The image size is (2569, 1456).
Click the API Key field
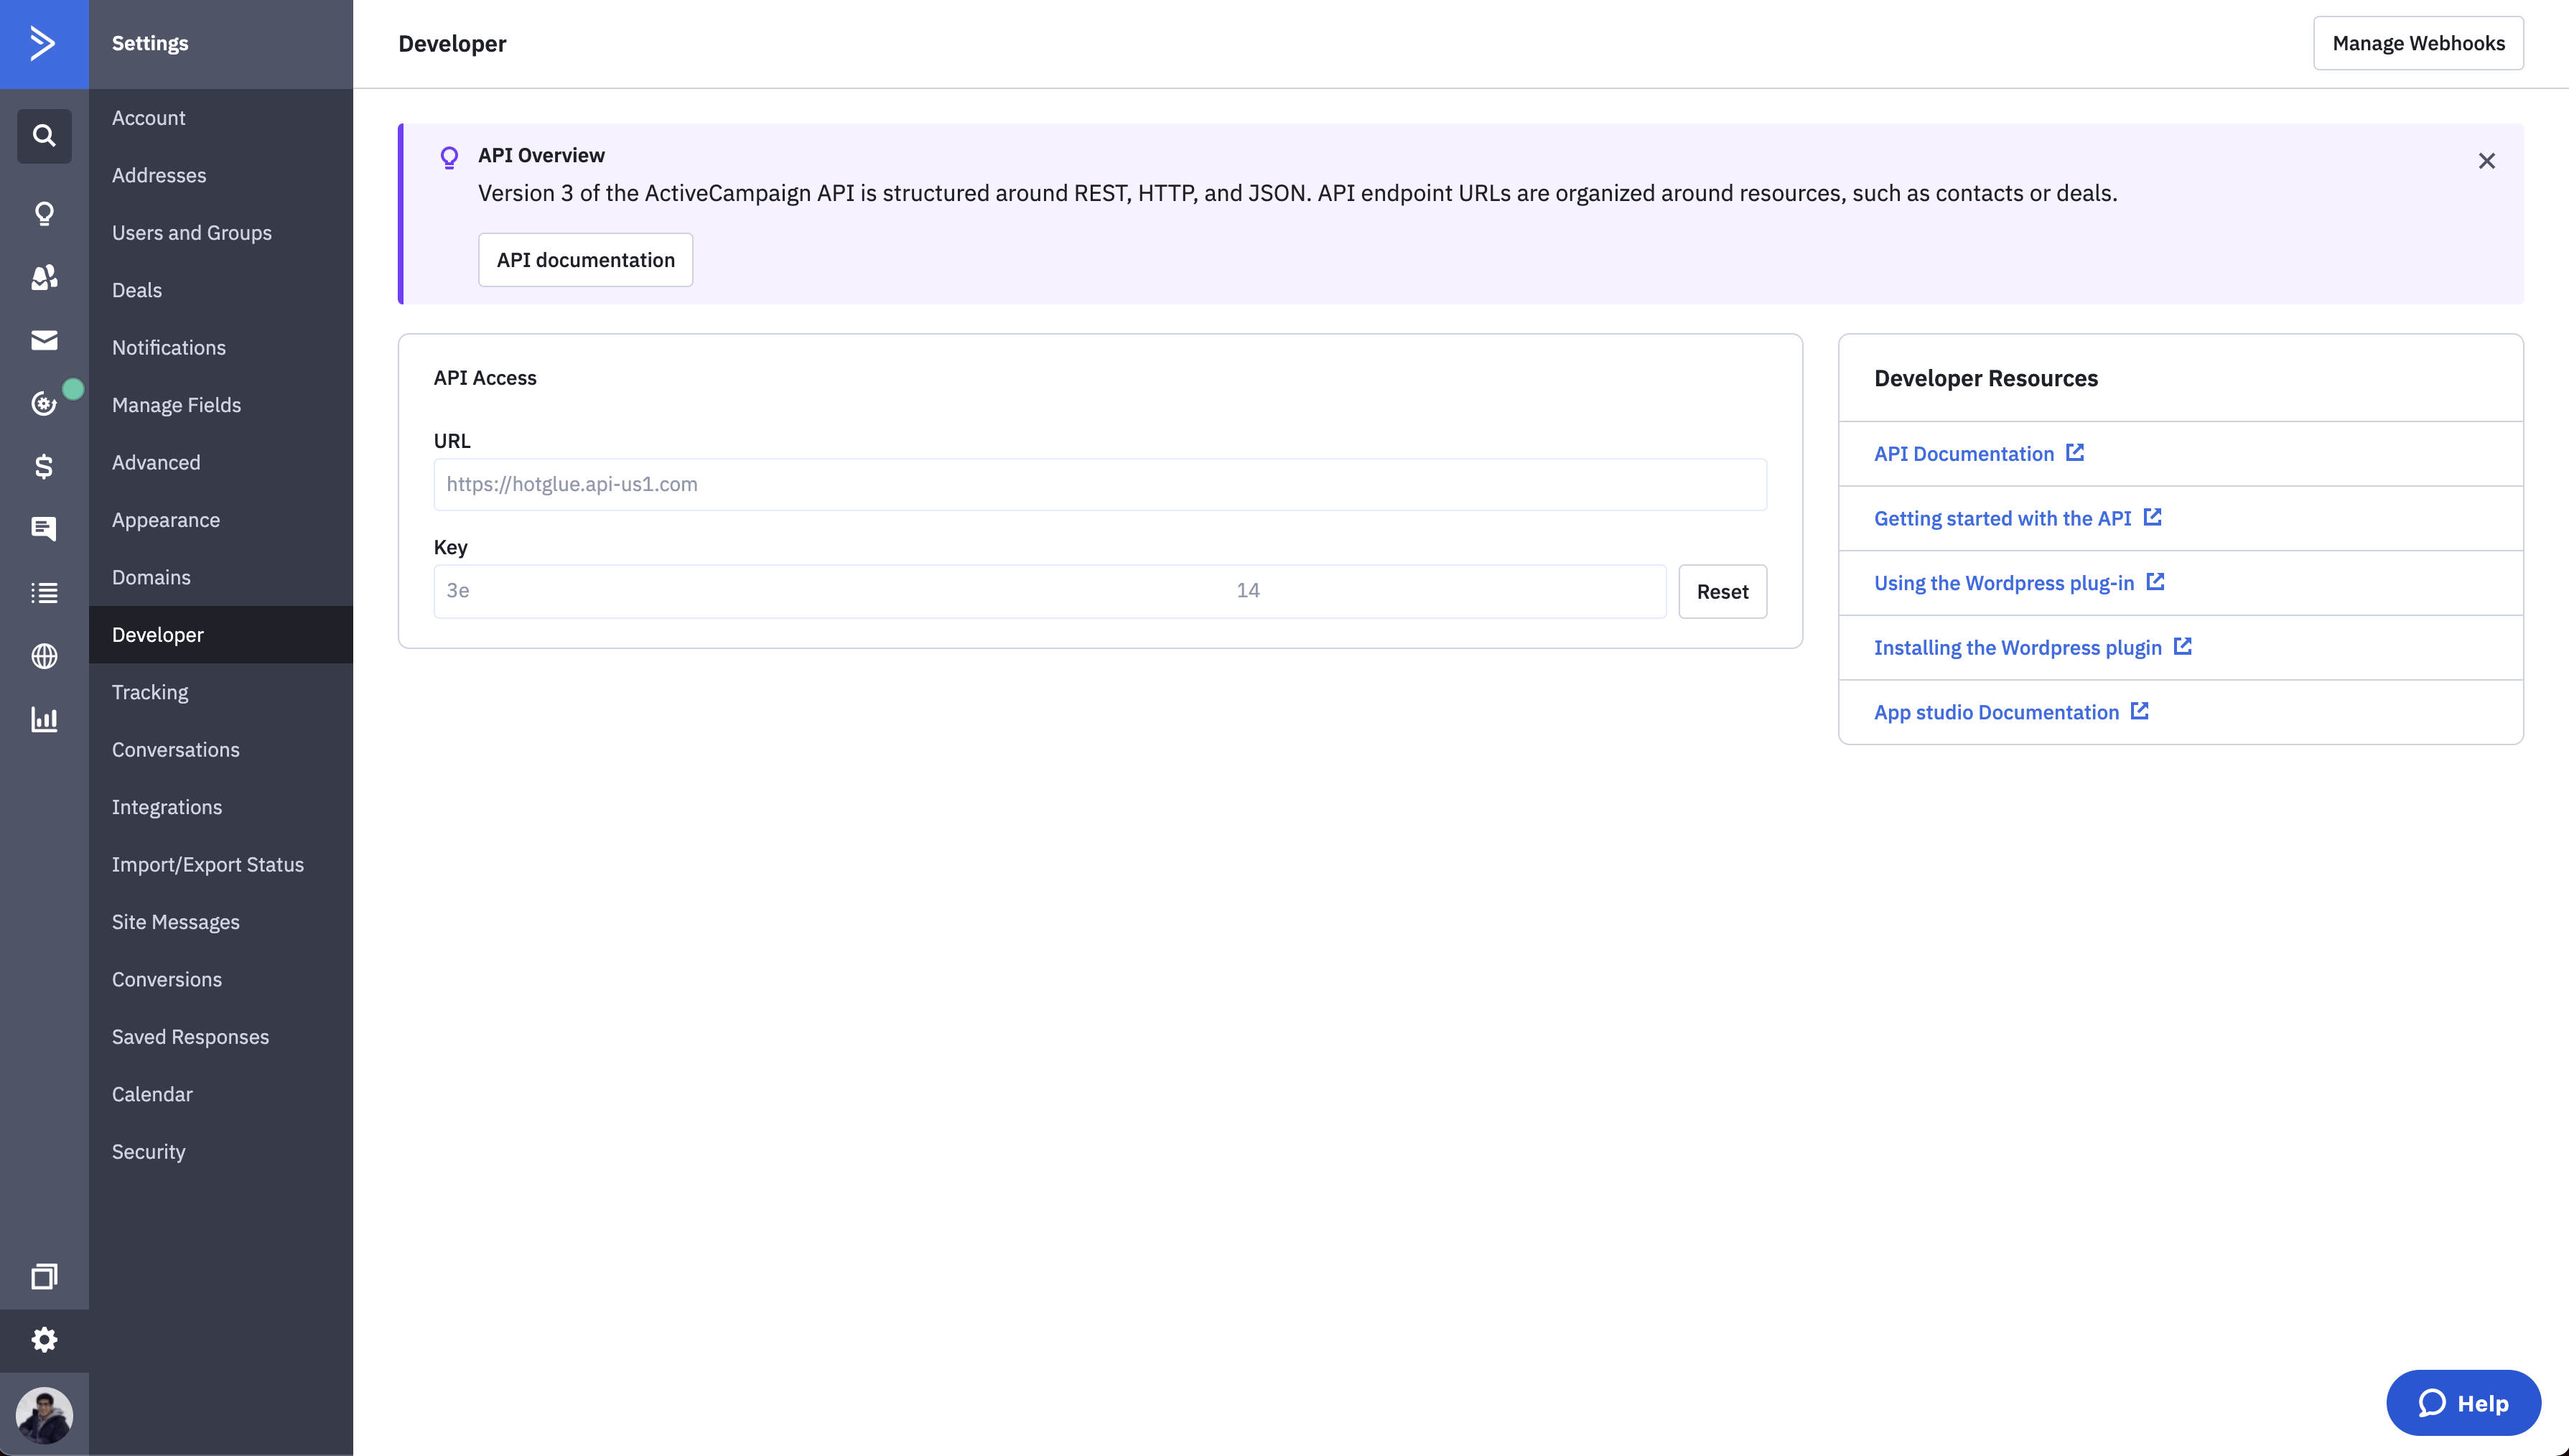click(1049, 591)
